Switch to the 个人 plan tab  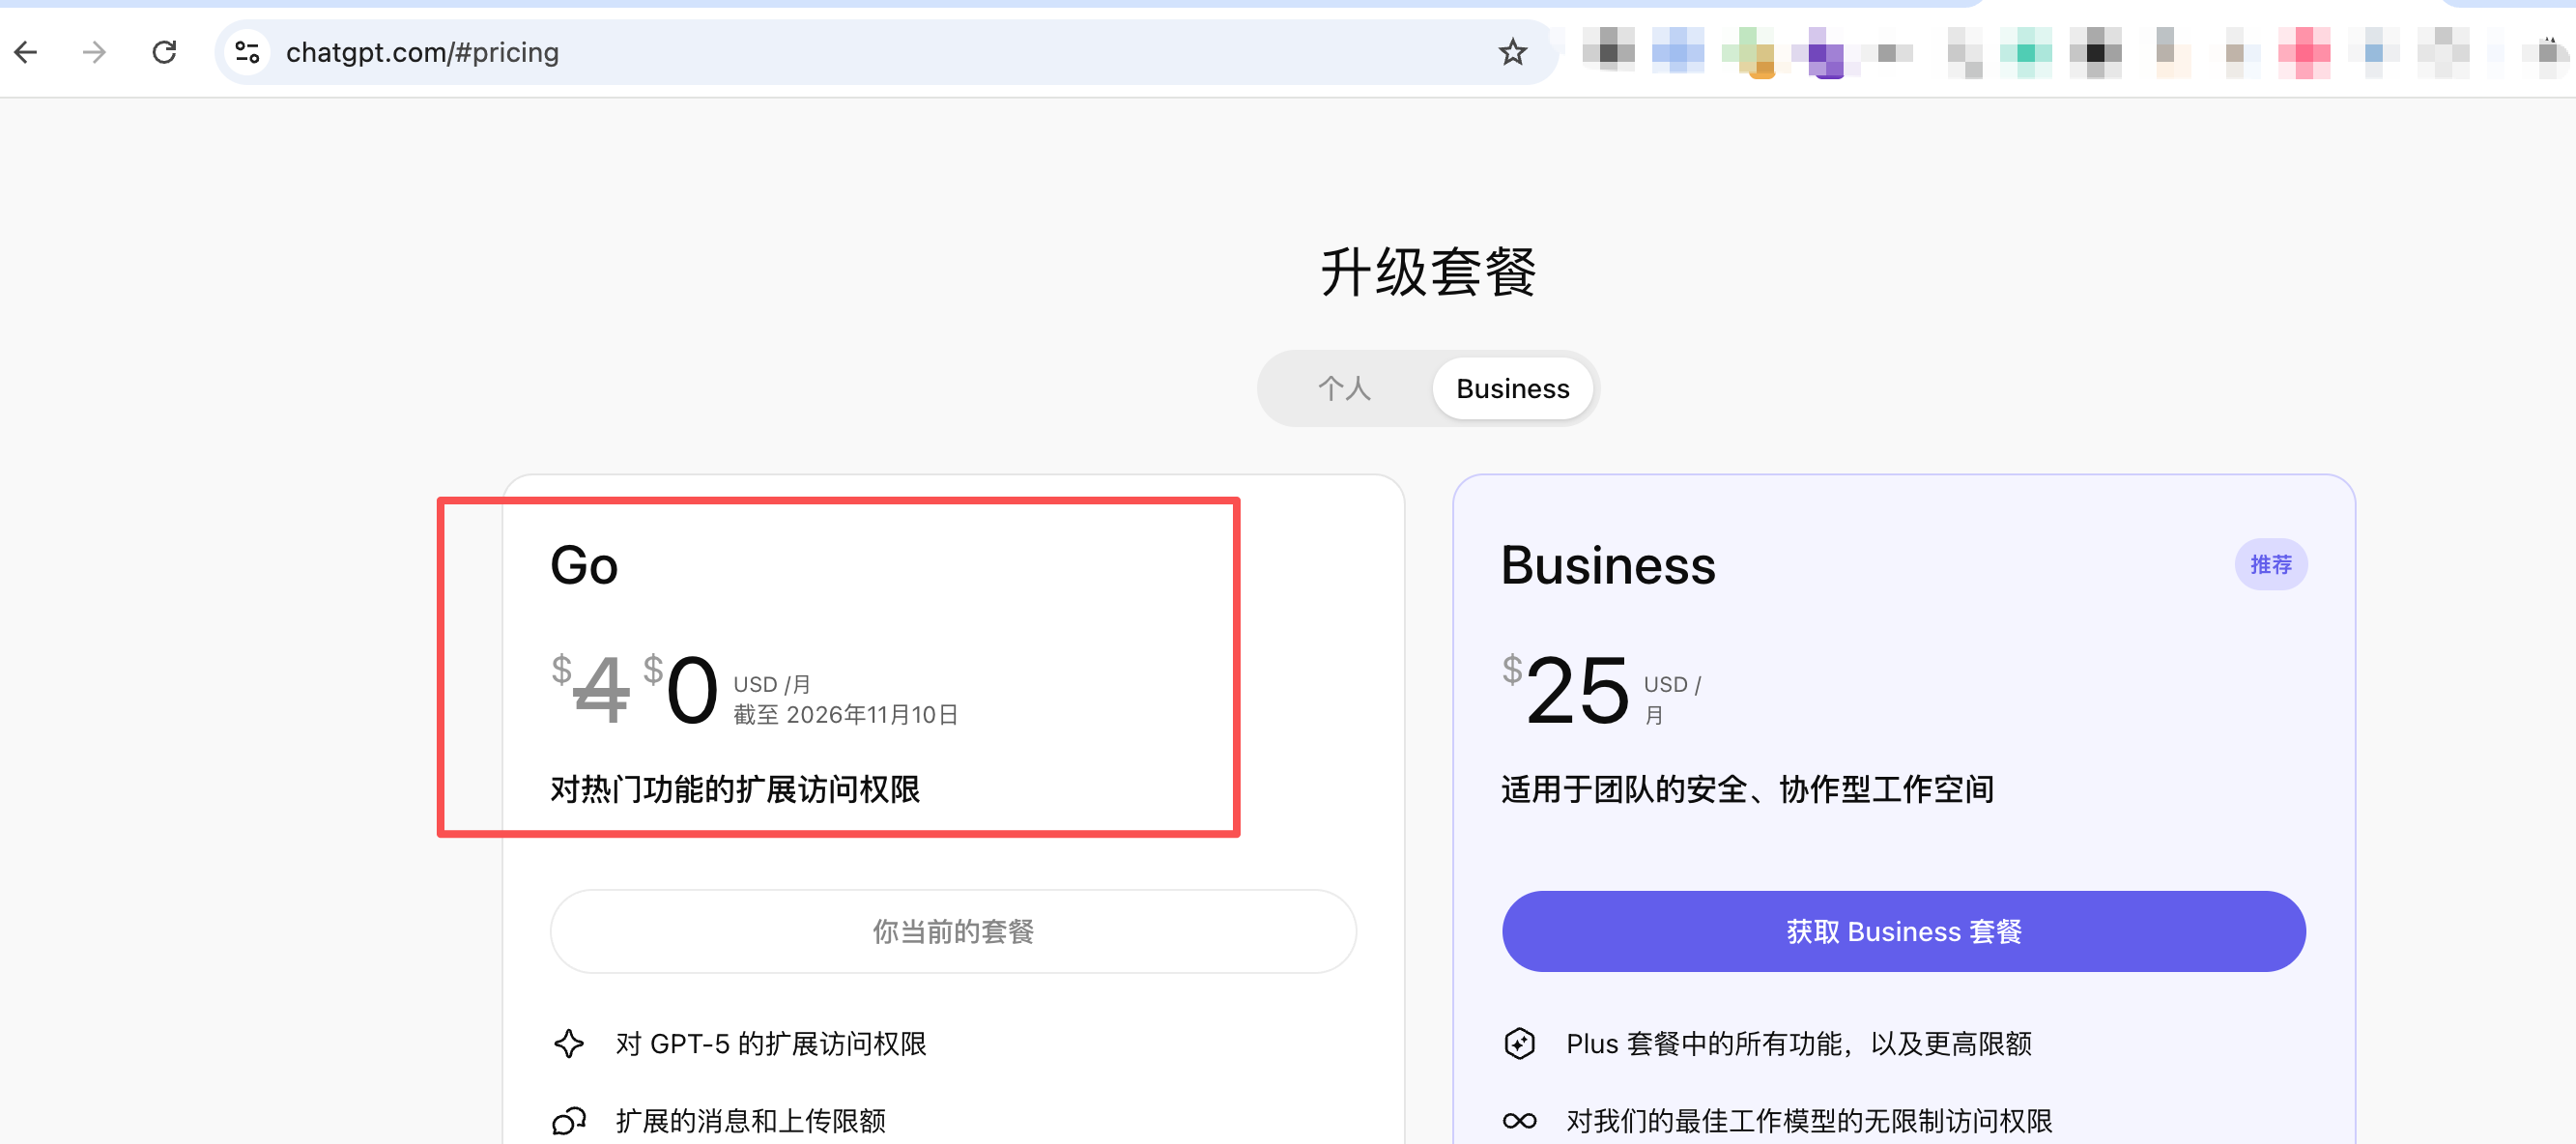point(1343,388)
